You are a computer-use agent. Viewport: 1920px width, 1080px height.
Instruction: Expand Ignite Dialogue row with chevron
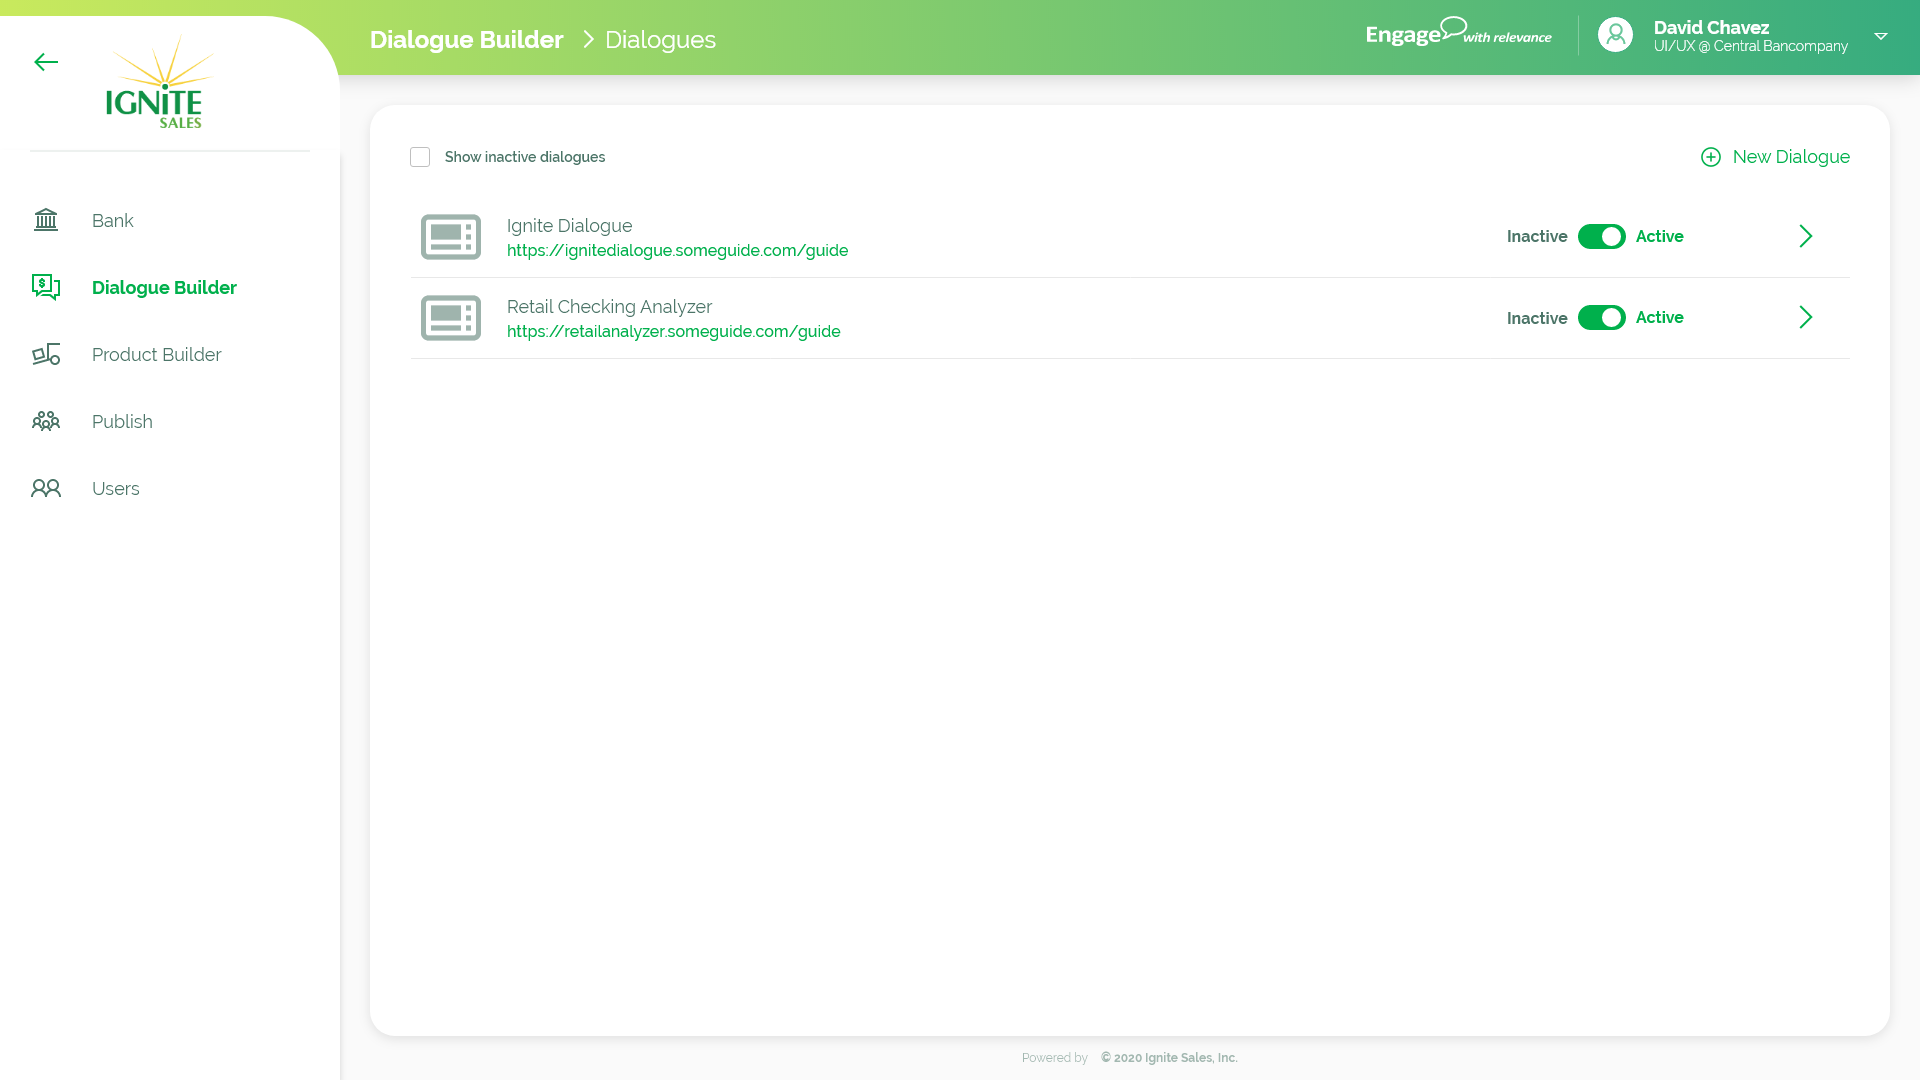[1805, 237]
